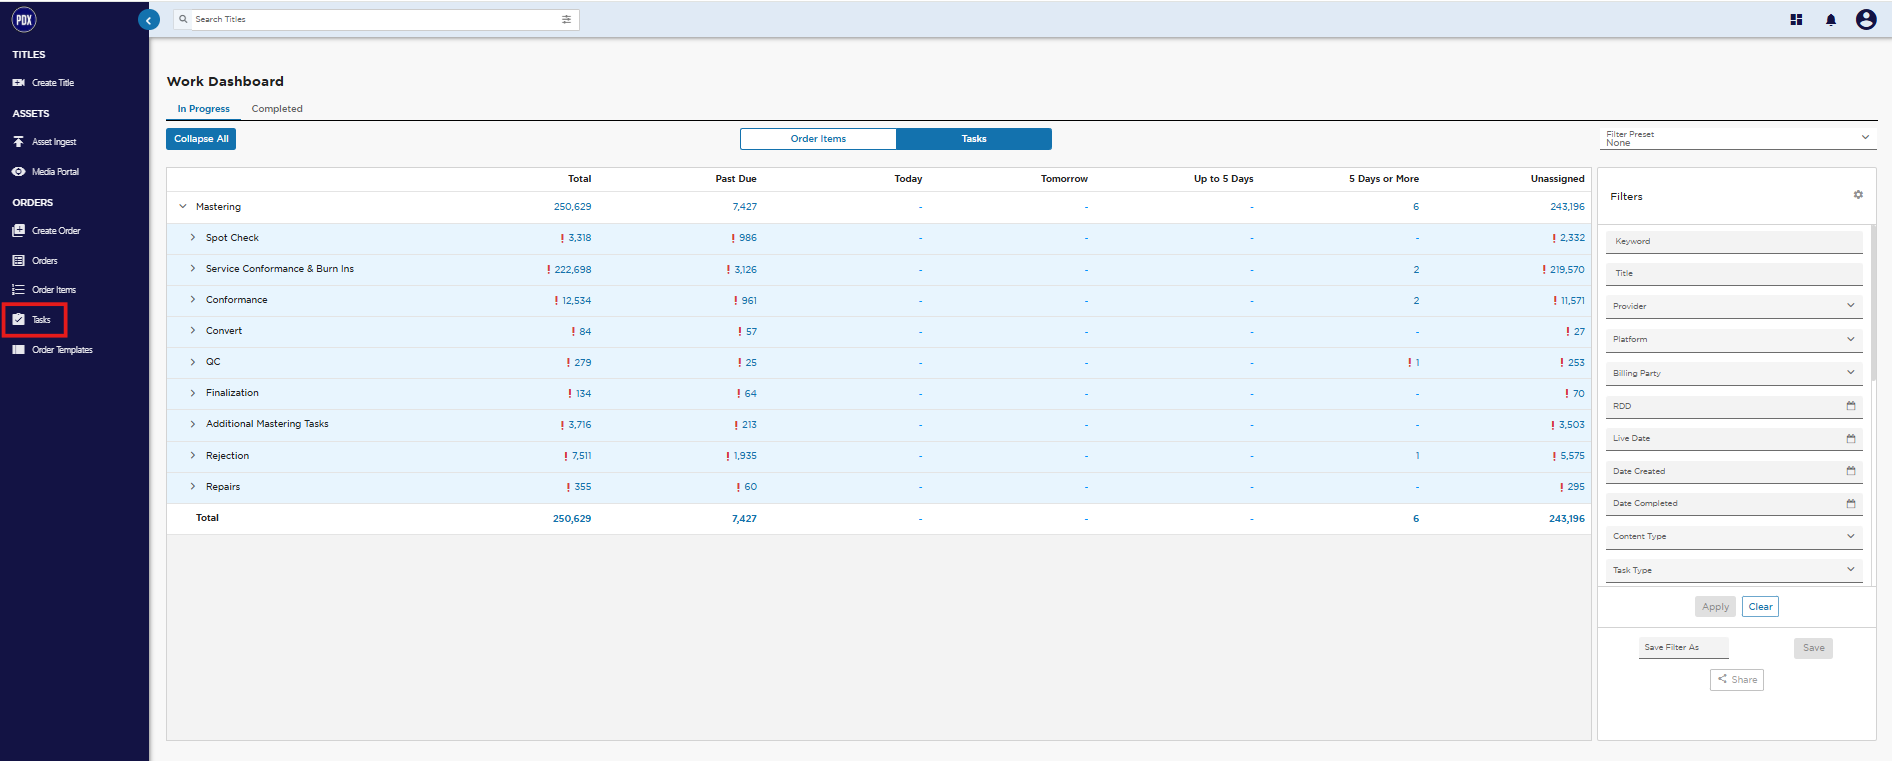
Task: Open advanced search filter sliders icon
Action: (x=566, y=19)
